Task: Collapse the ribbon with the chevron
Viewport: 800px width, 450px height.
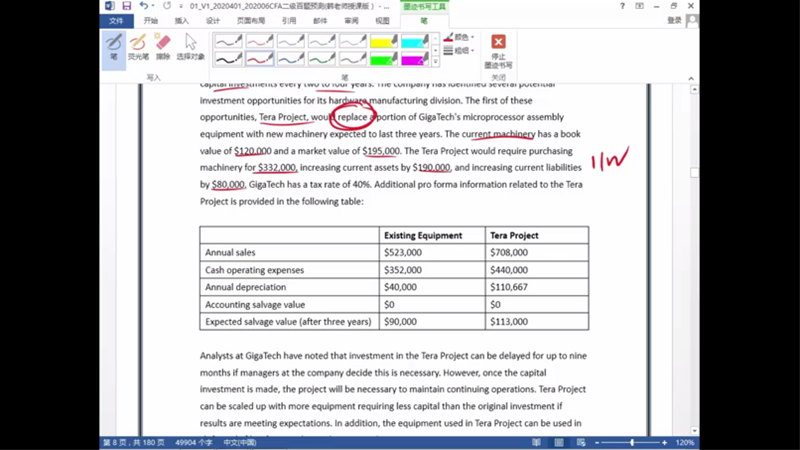Action: (691, 79)
